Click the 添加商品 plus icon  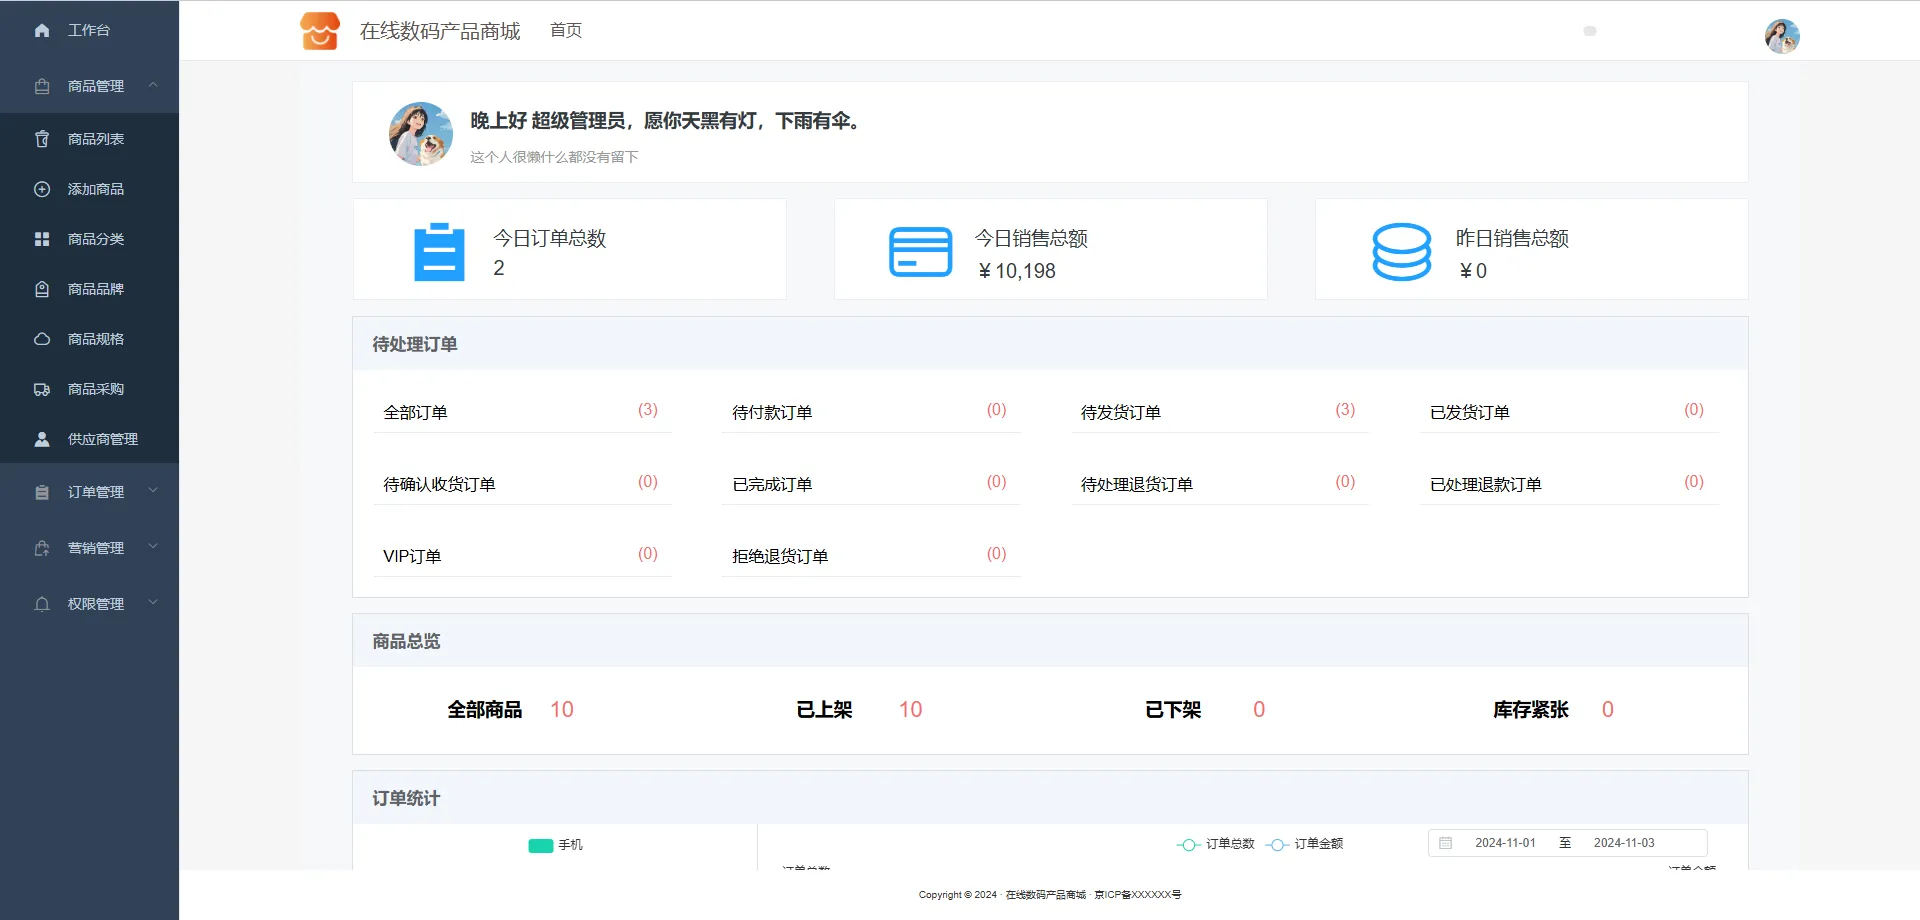[x=42, y=189]
